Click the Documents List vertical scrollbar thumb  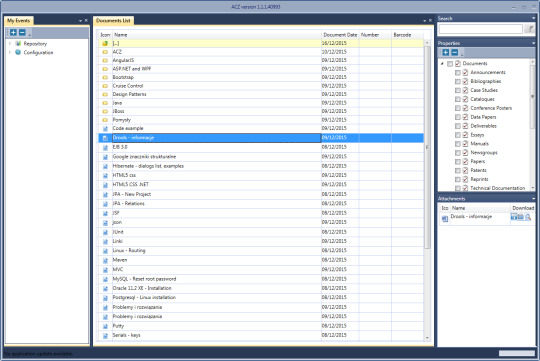(x=427, y=147)
